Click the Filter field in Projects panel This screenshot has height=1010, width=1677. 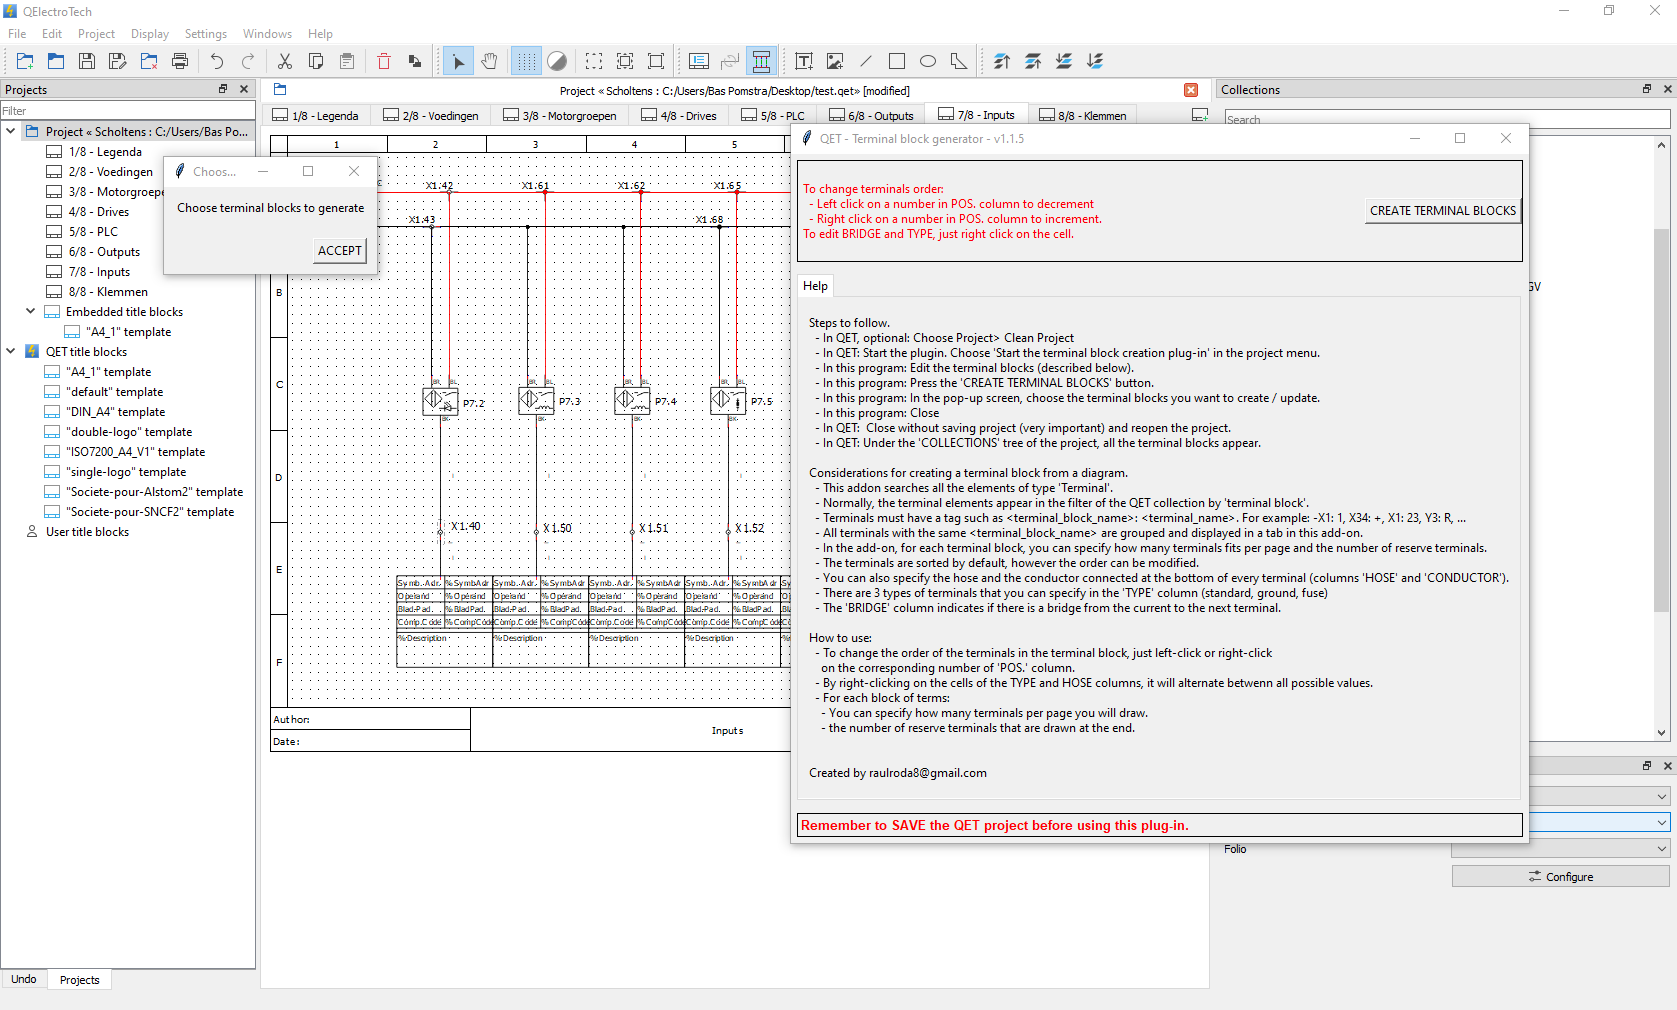128,111
